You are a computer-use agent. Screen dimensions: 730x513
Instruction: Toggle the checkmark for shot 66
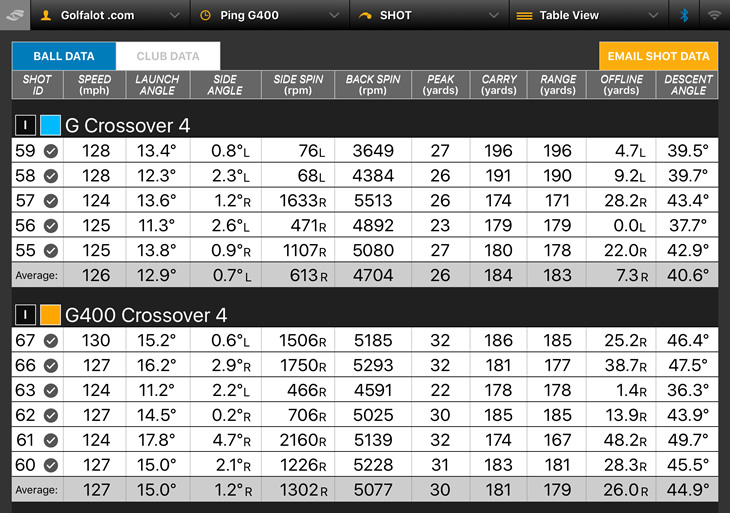click(51, 365)
